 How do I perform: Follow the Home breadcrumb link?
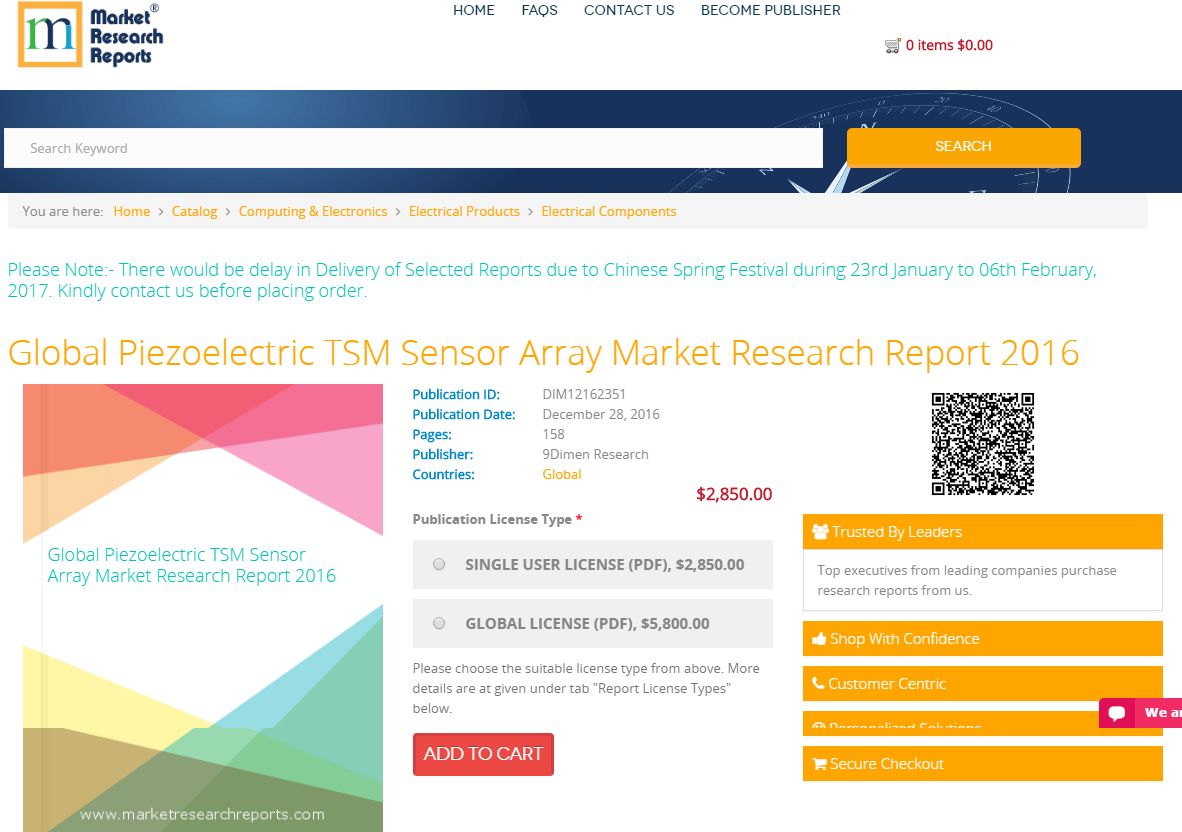point(132,212)
